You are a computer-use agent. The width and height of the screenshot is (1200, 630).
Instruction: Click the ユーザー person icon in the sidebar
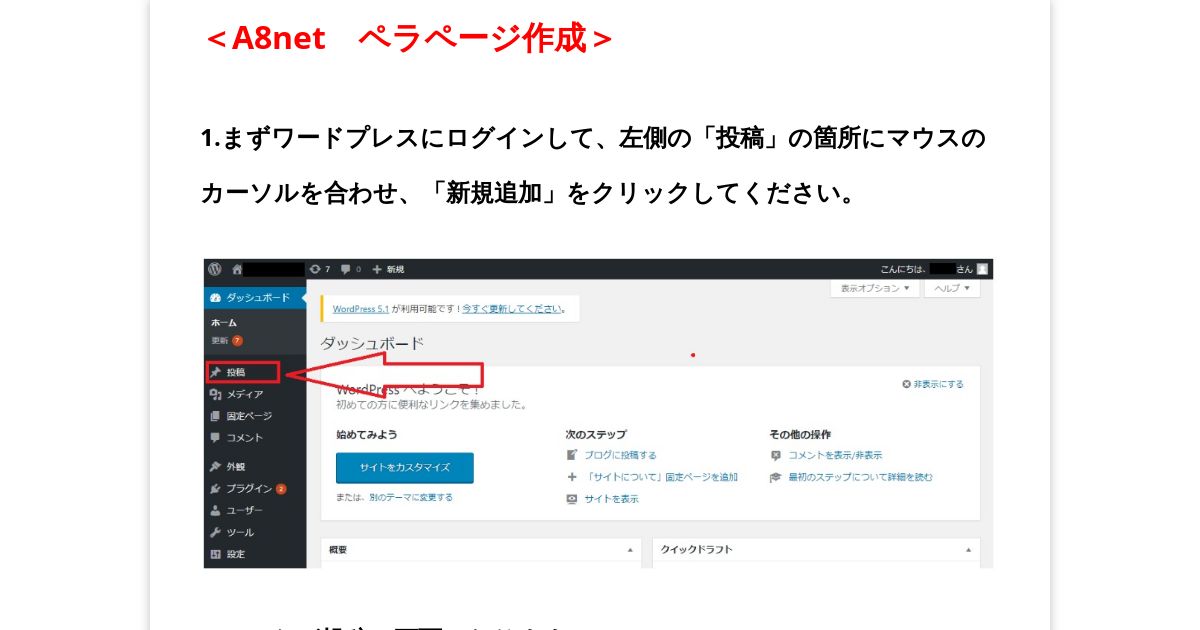click(215, 510)
